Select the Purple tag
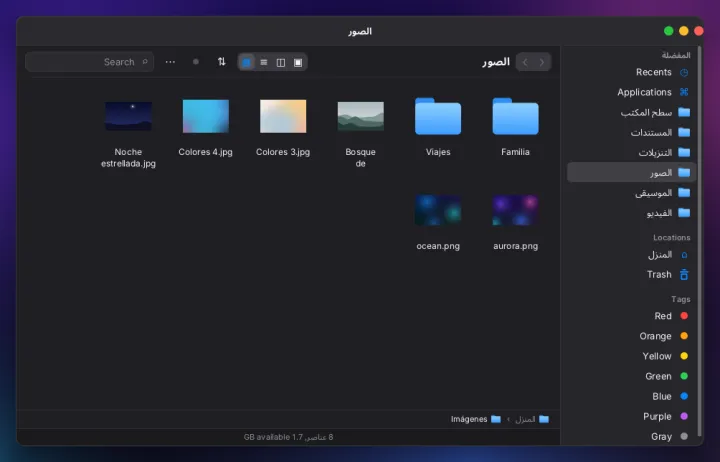This screenshot has width=720, height=462. pyautogui.click(x=632, y=417)
